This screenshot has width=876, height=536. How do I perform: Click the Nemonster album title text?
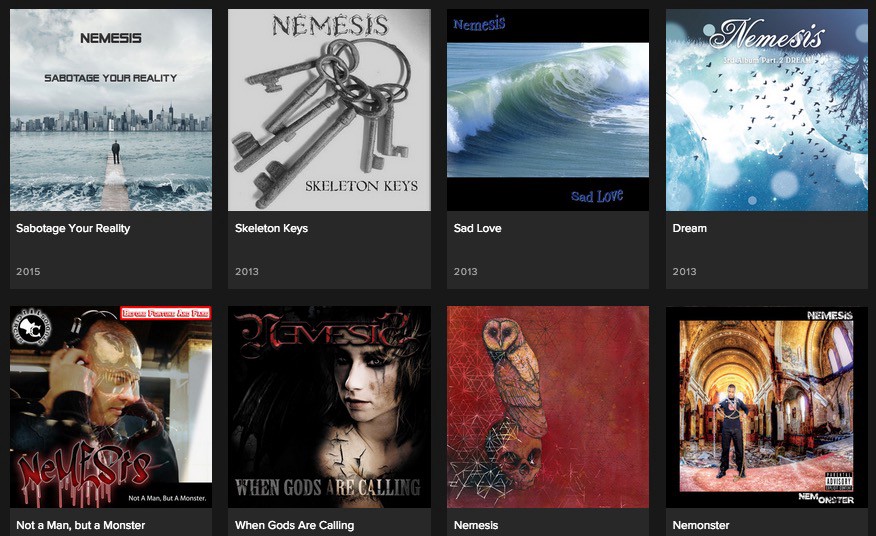click(x=701, y=525)
